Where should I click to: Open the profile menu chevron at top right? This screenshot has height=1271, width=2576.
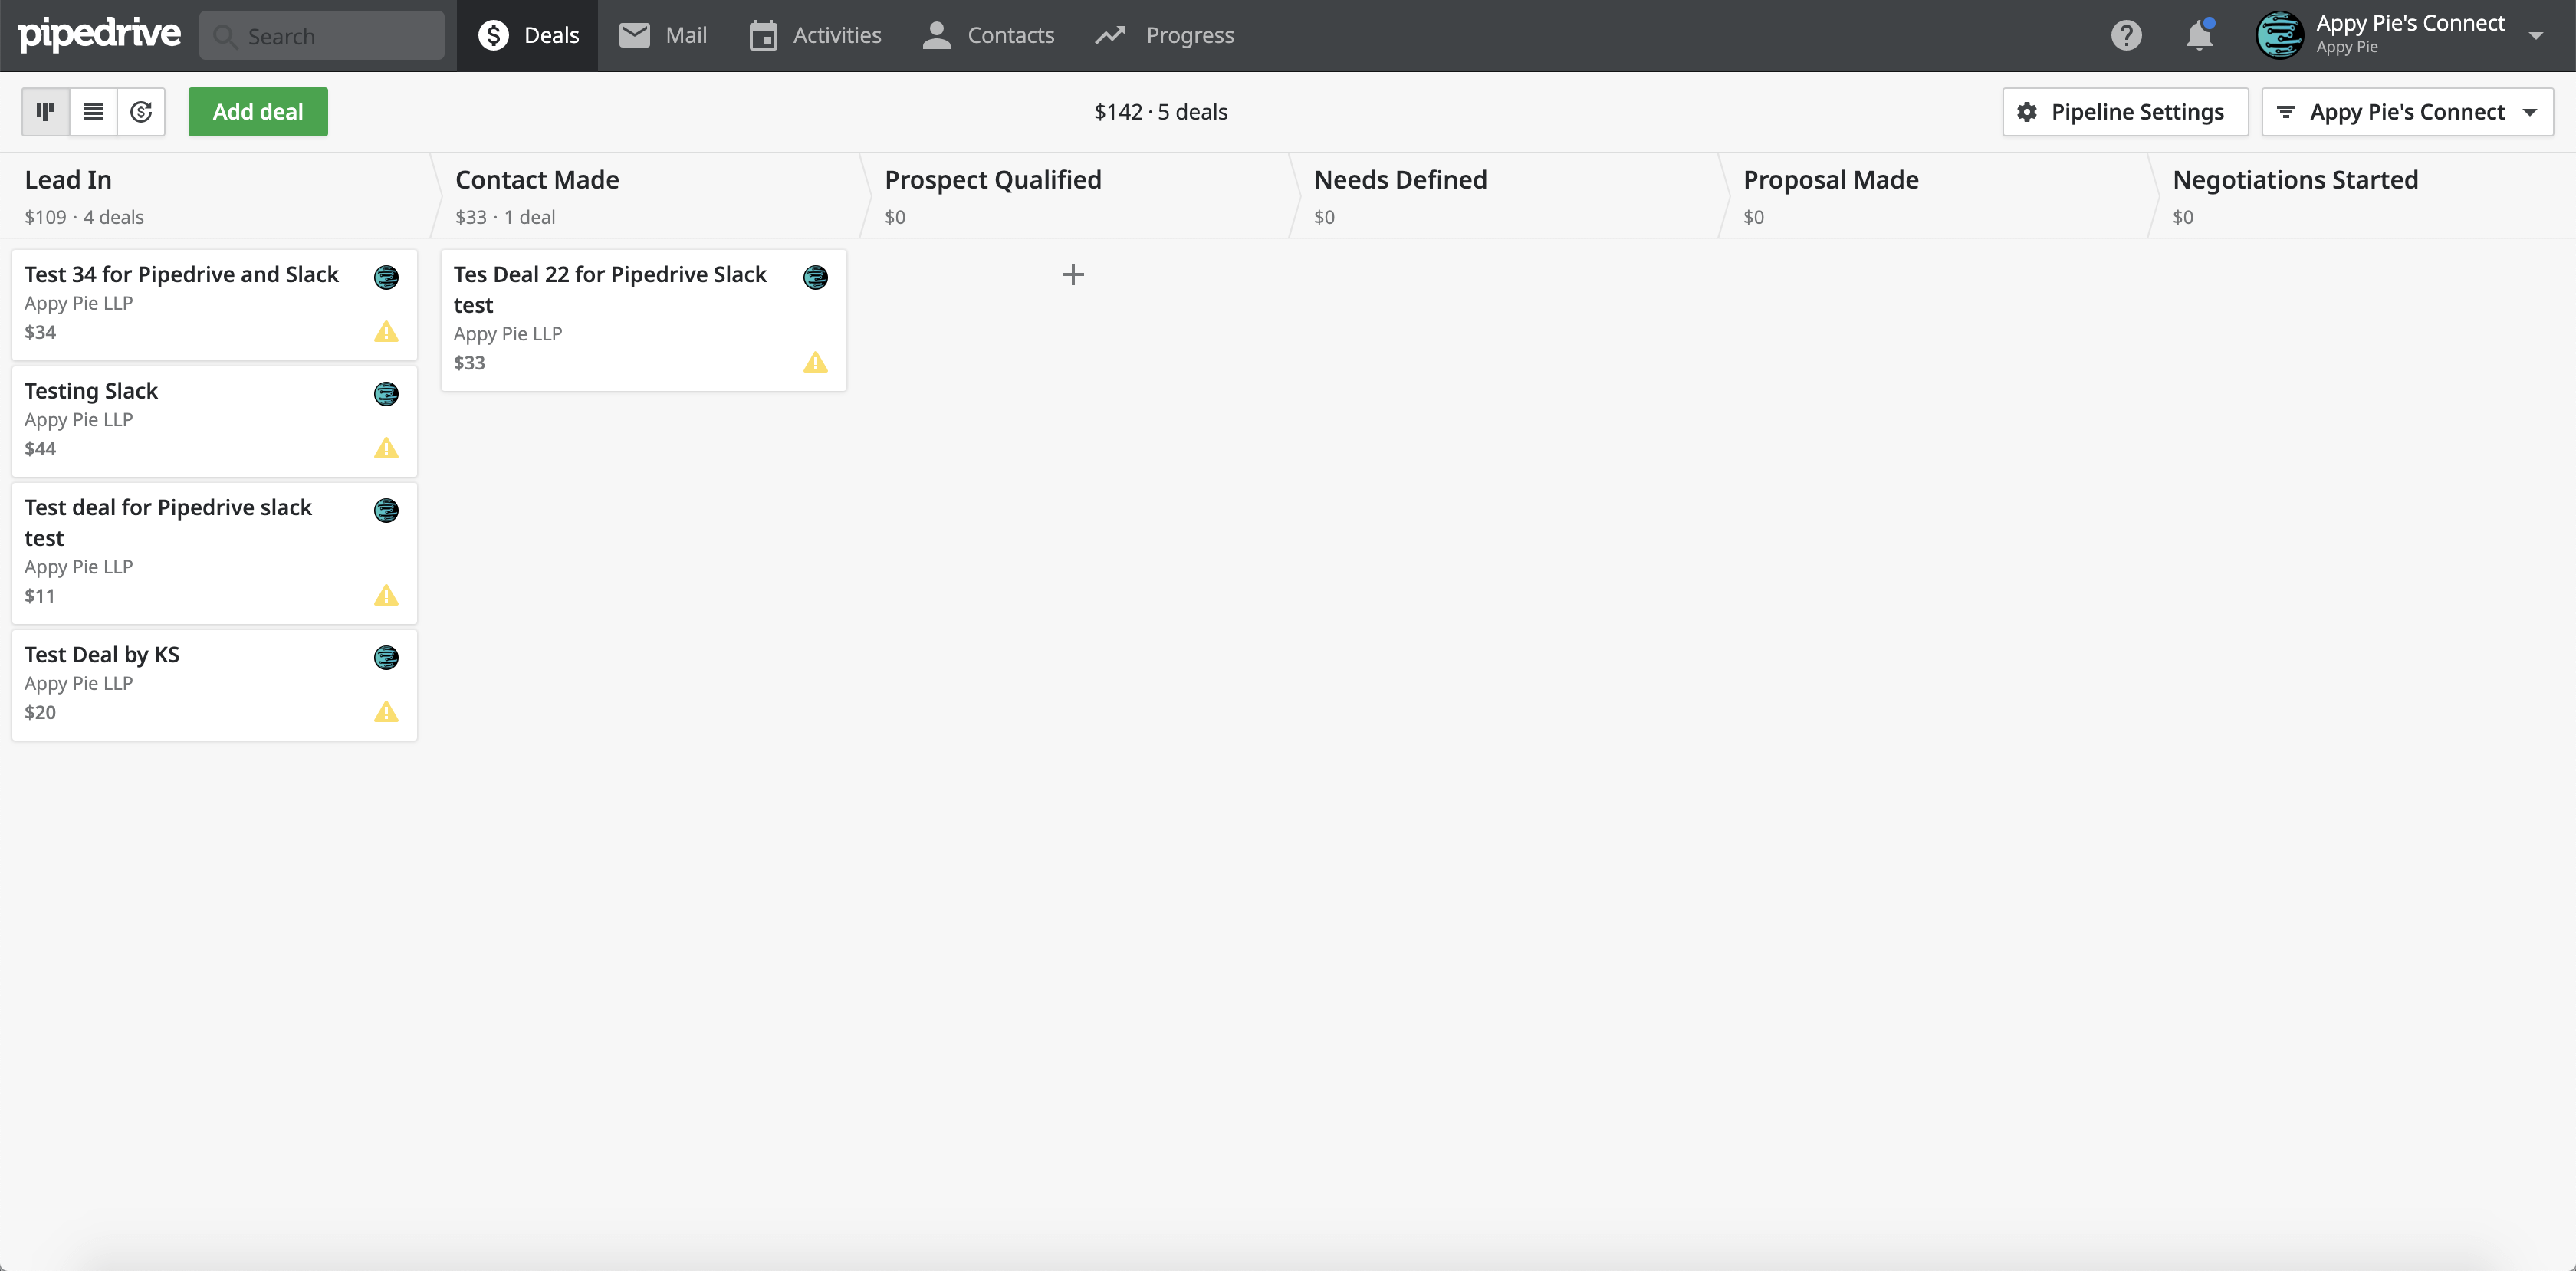(2537, 35)
